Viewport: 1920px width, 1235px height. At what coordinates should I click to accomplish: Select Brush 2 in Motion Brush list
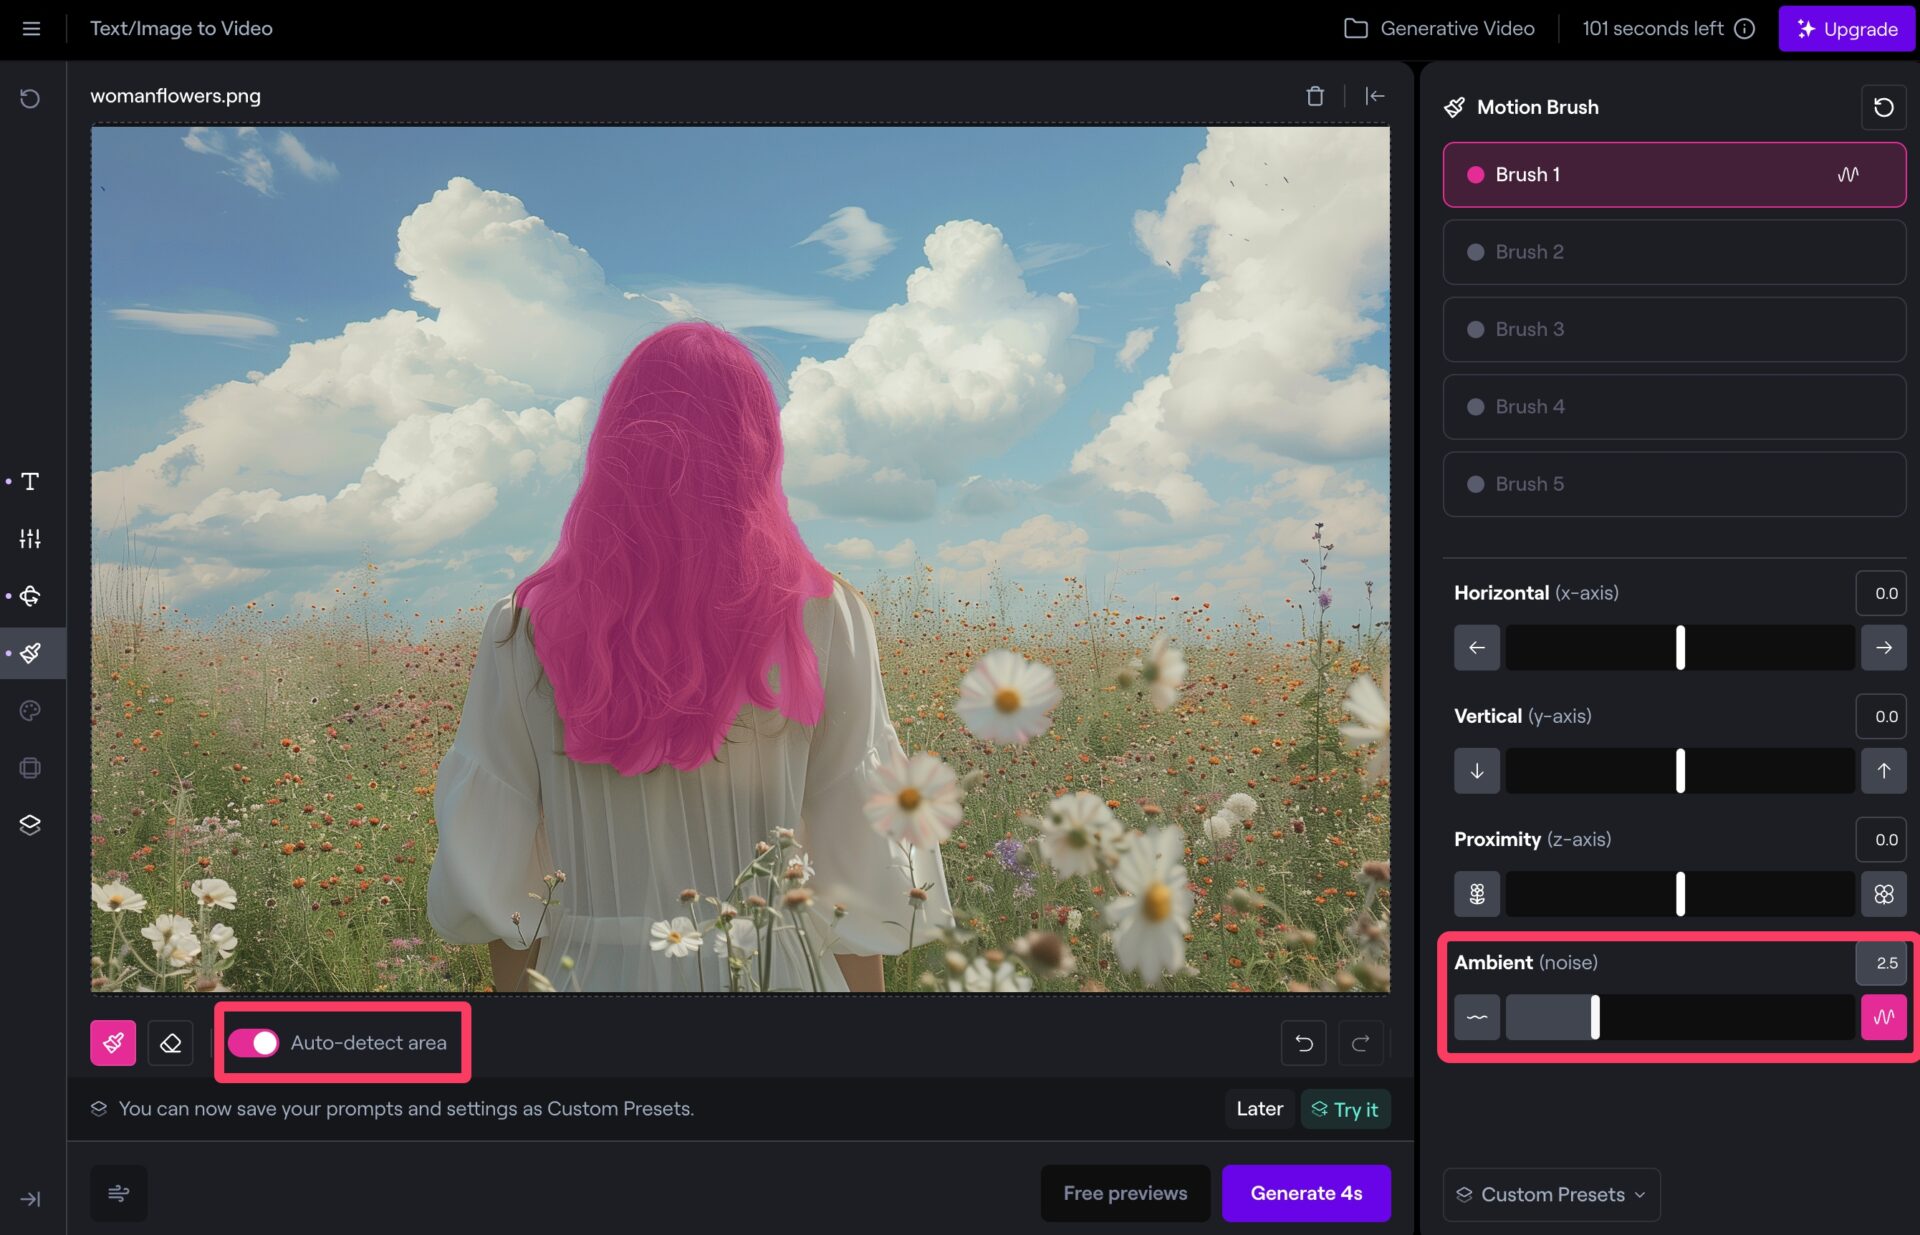(1673, 252)
